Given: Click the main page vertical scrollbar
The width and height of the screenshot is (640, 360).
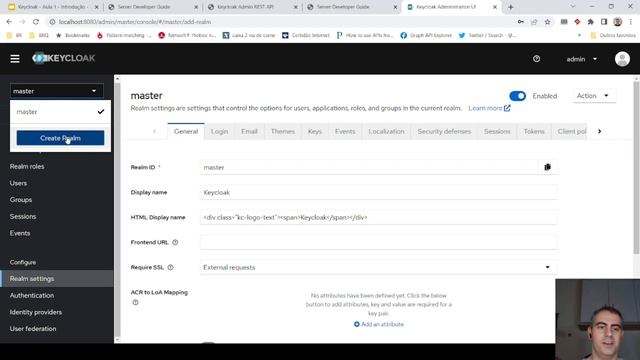Looking at the screenshot, I should click(636, 167).
